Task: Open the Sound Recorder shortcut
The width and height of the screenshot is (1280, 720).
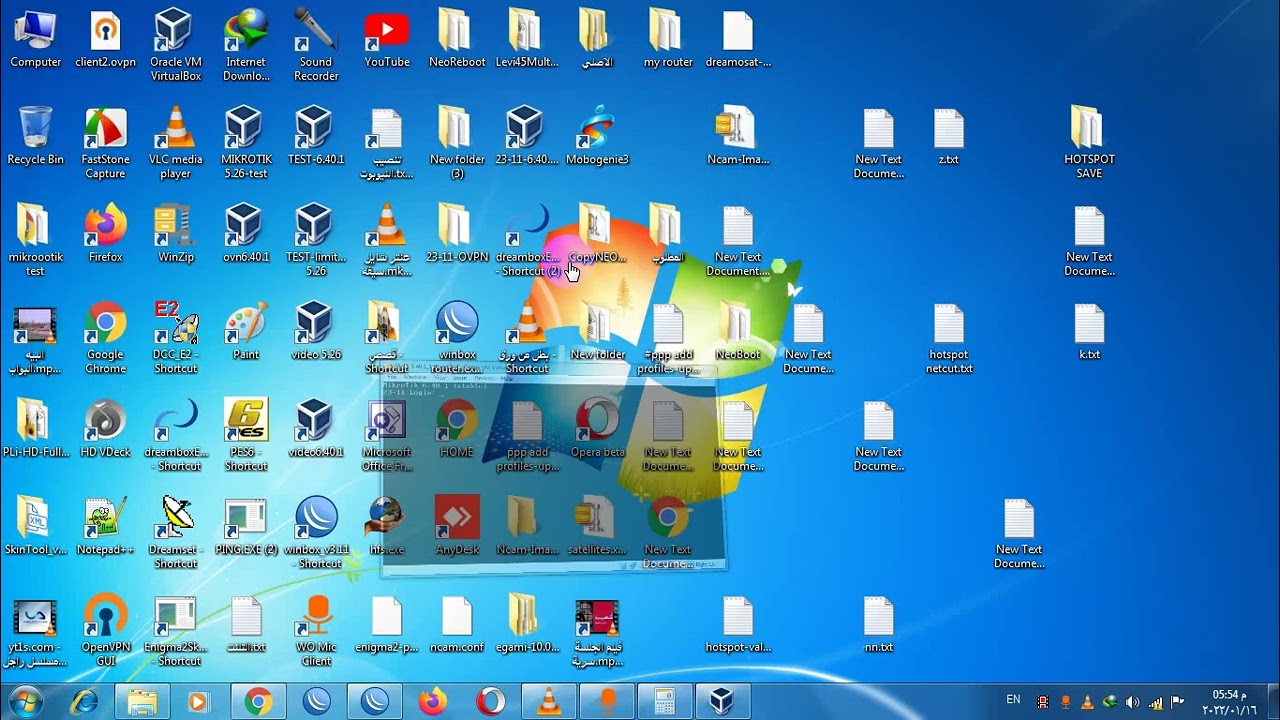Action: (316, 47)
